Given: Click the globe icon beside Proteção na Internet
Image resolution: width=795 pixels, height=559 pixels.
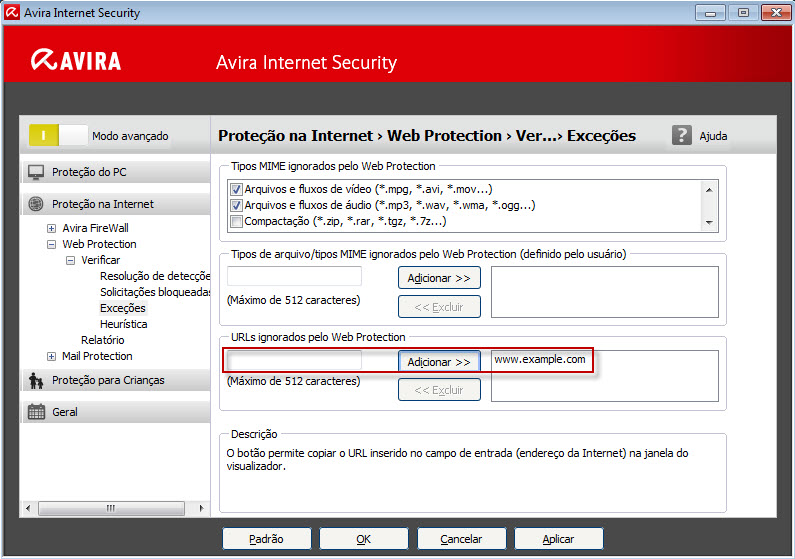Looking at the screenshot, I should 35,204.
